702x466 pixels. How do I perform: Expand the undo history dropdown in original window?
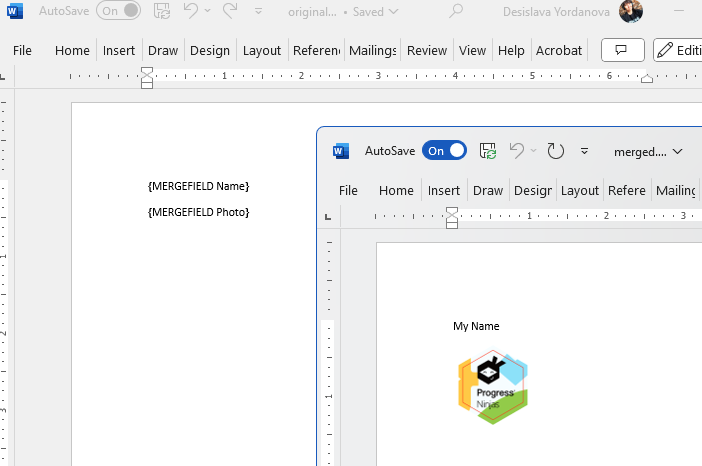pyautogui.click(x=207, y=11)
